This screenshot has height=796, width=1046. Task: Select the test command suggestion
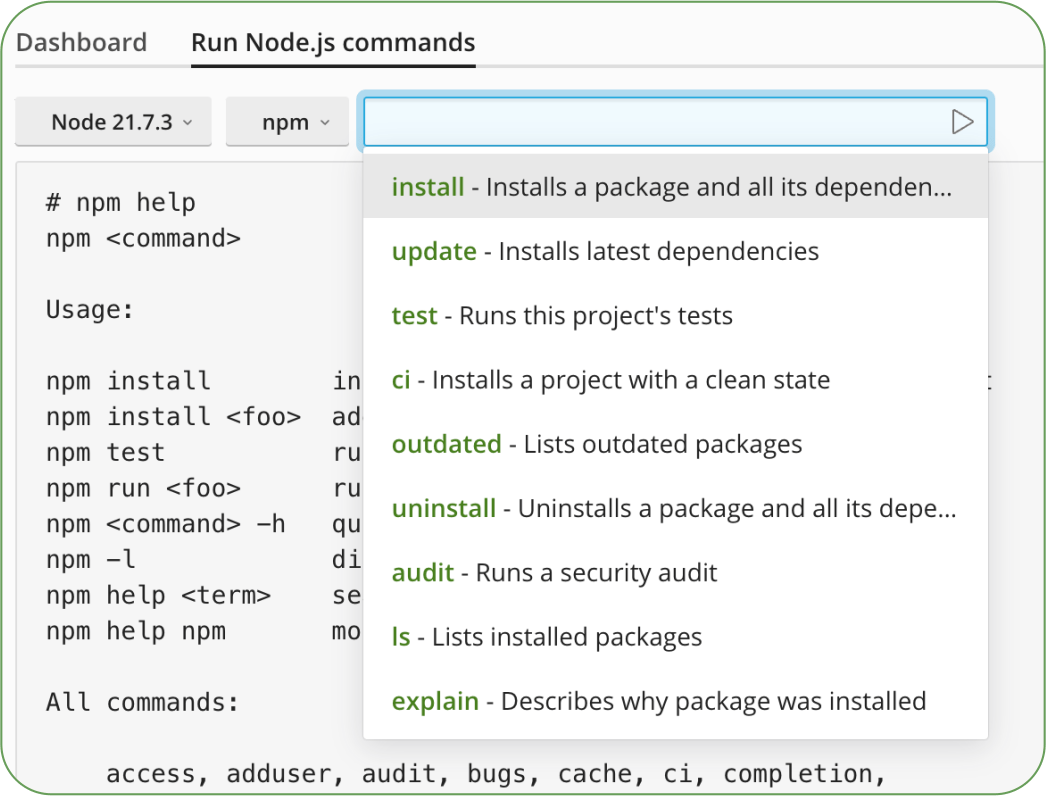[x=675, y=316]
